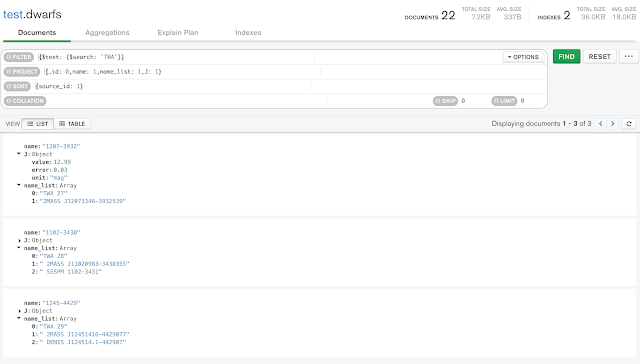
Task: Collapse J object in document 1207-3932
Action: 19,154
